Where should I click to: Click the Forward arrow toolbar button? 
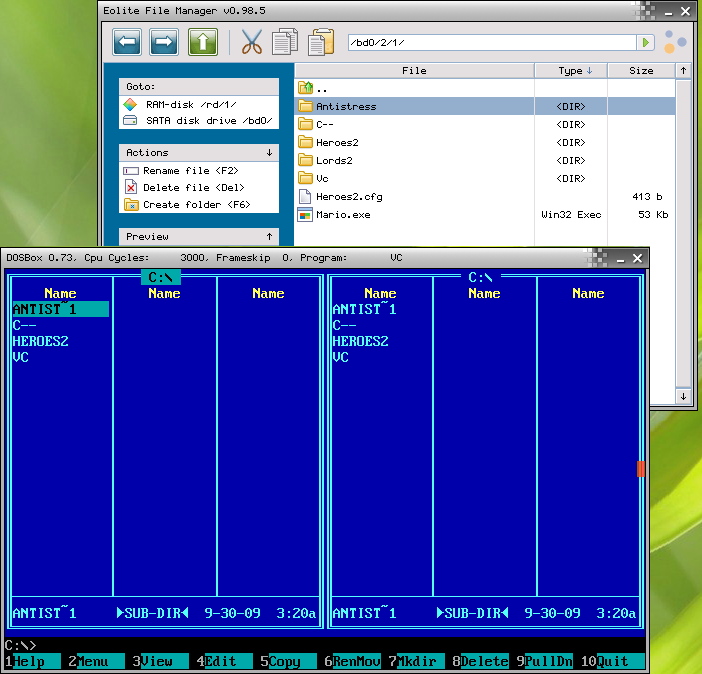coord(164,42)
